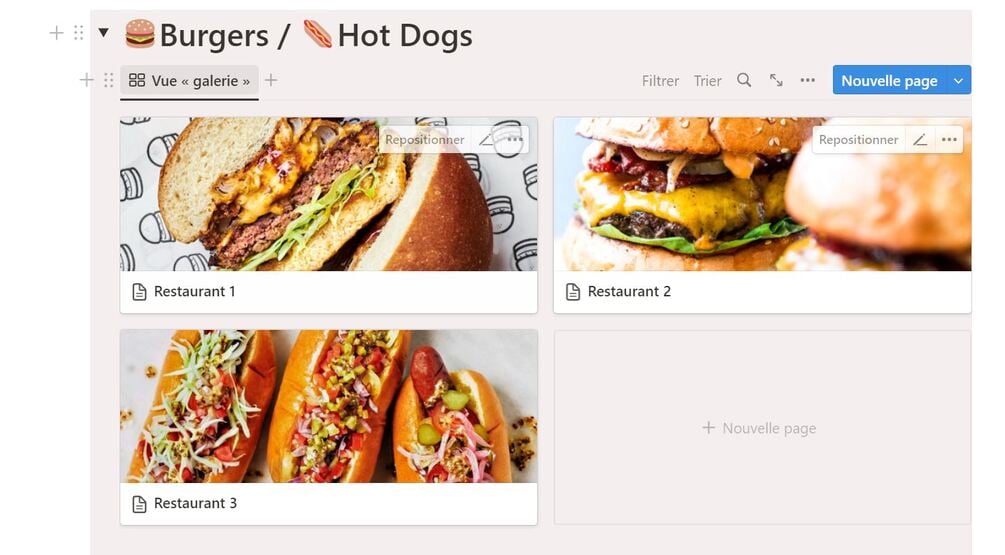Open the Restaurant 3 hot dogs thumbnail

click(x=329, y=406)
